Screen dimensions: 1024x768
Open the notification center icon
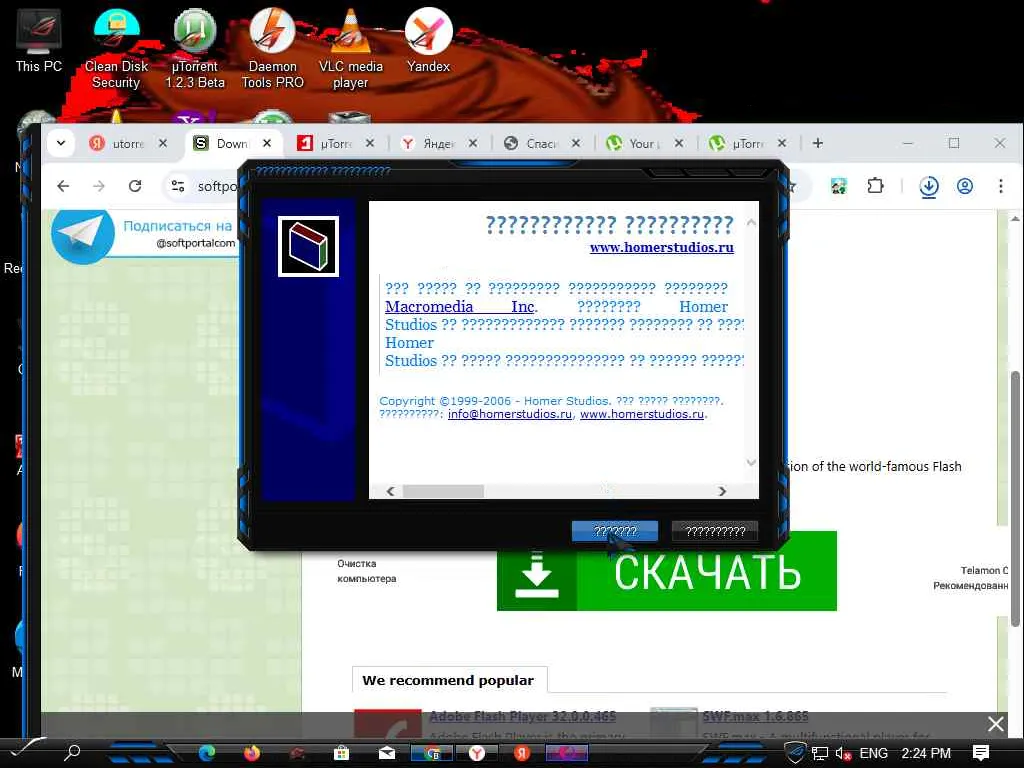[980, 753]
